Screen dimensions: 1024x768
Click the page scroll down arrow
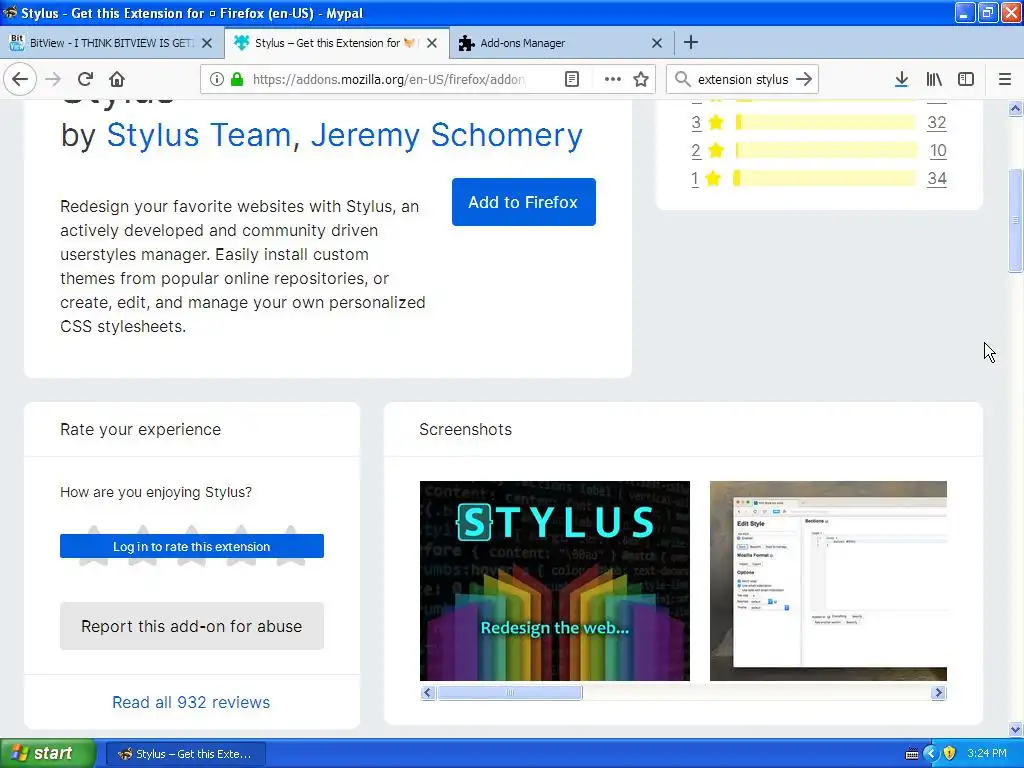[x=1015, y=729]
